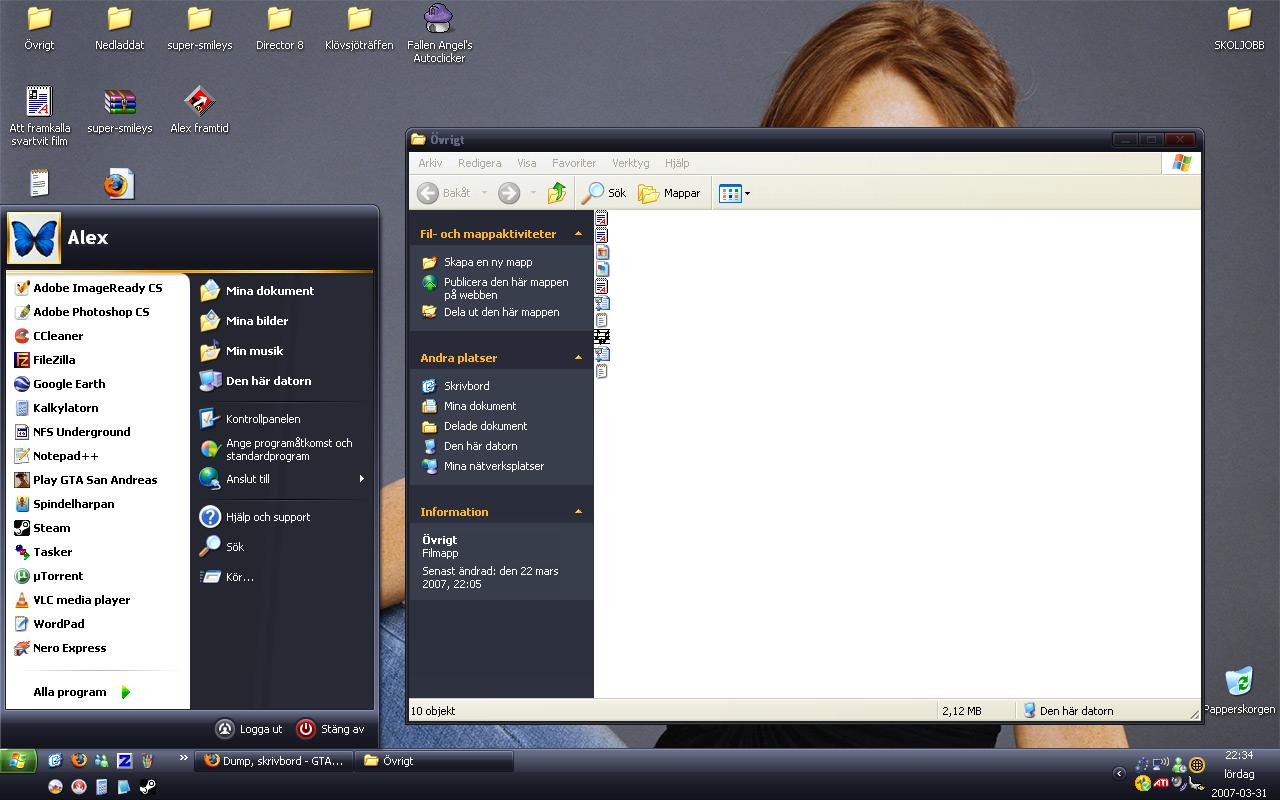Open the forward button history dropdown arrow
The height and width of the screenshot is (800, 1280).
[533, 193]
